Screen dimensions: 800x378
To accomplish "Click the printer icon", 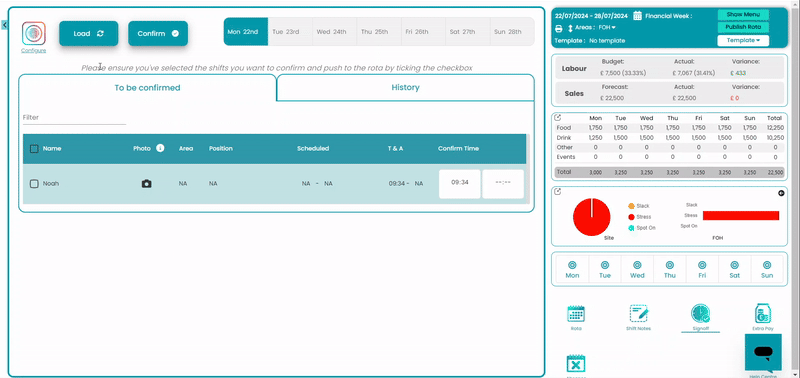I will 559,28.
